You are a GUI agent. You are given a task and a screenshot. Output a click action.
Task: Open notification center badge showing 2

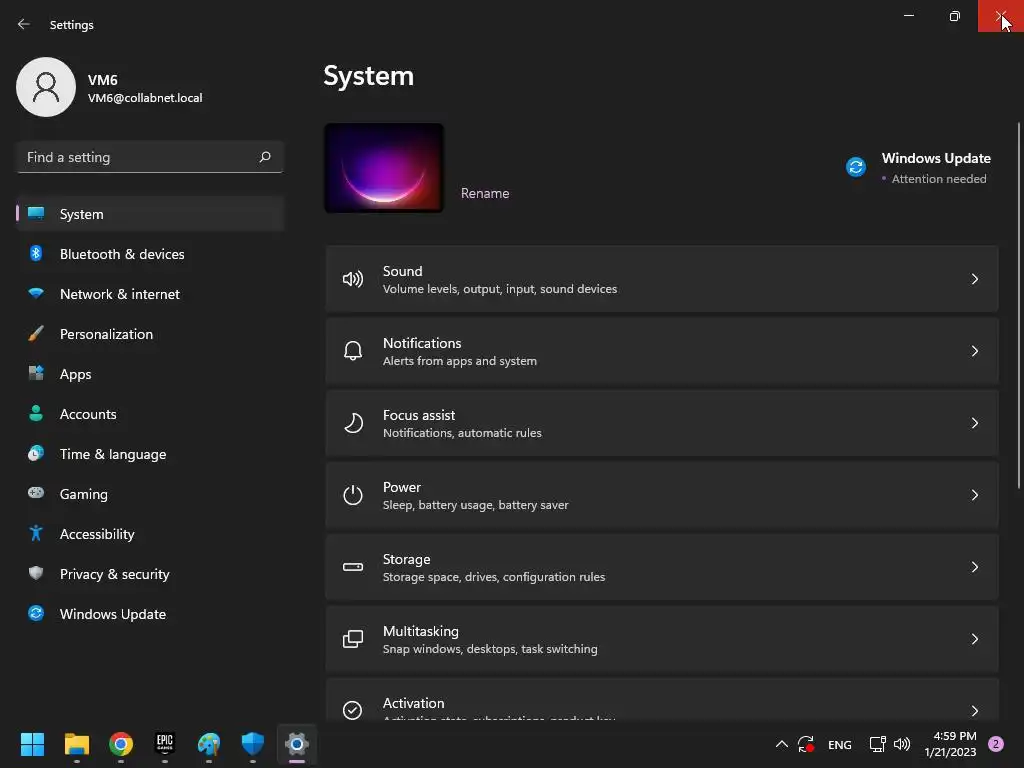tap(996, 744)
